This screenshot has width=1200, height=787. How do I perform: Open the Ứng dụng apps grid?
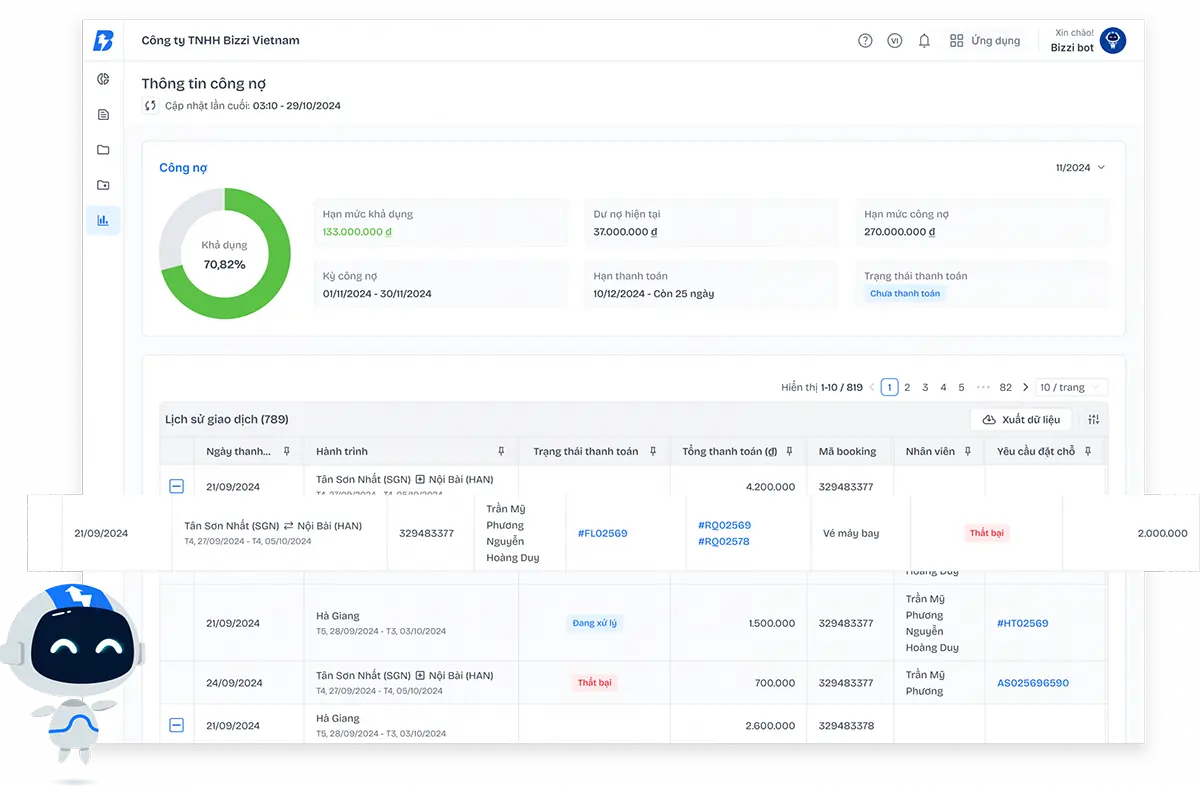pyautogui.click(x=985, y=41)
